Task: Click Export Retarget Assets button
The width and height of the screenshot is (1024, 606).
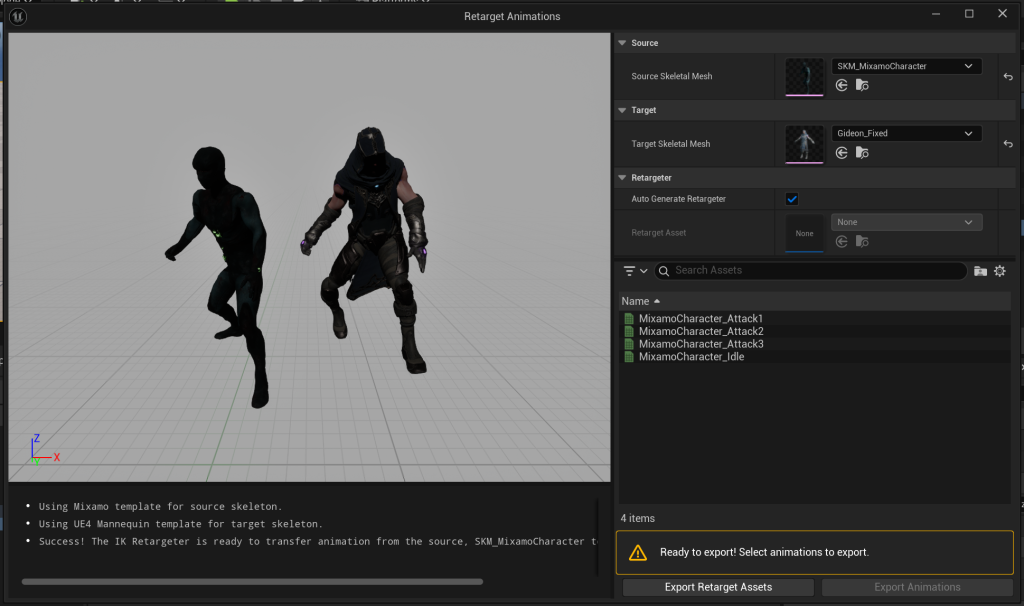Action: (718, 587)
